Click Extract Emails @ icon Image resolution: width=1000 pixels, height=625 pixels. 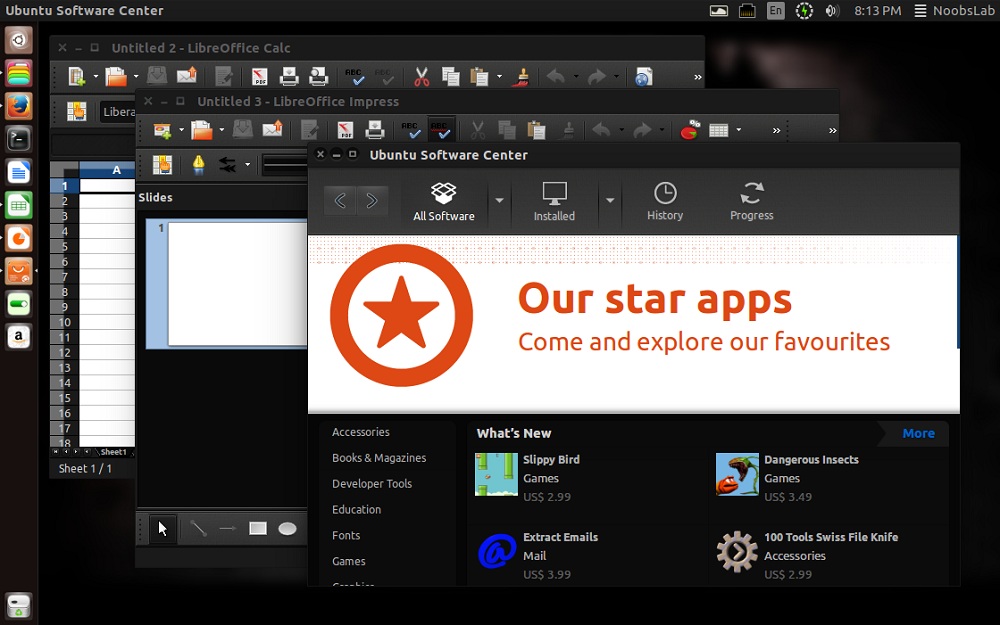pyautogui.click(x=496, y=552)
